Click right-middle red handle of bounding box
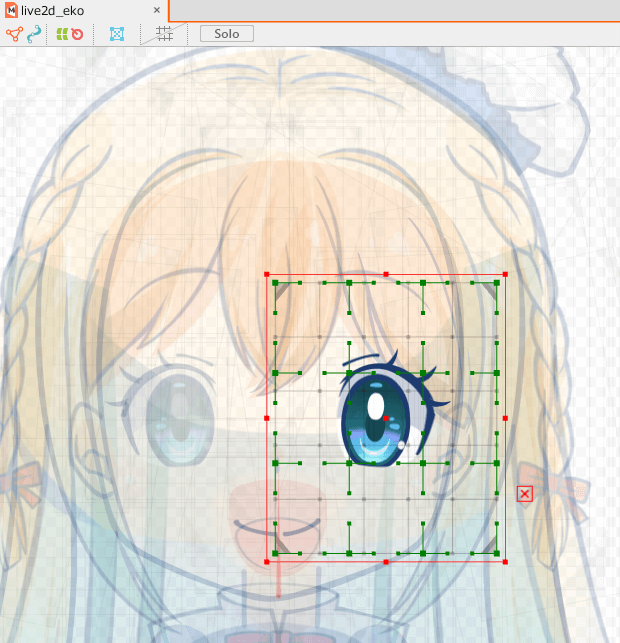Screen dimensions: 620x643 pos(505,418)
